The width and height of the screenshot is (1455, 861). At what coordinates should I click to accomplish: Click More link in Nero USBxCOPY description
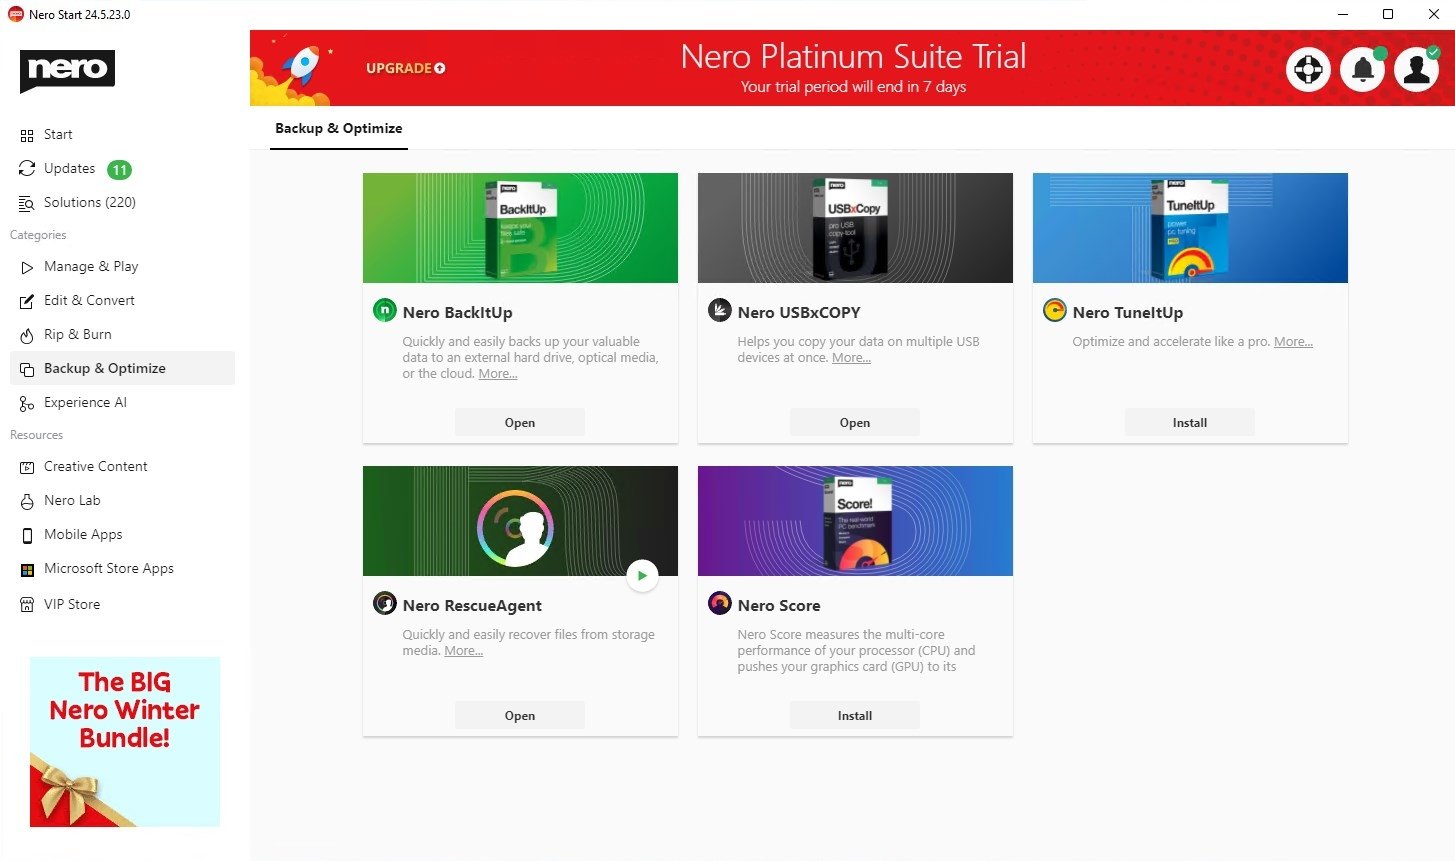point(852,358)
